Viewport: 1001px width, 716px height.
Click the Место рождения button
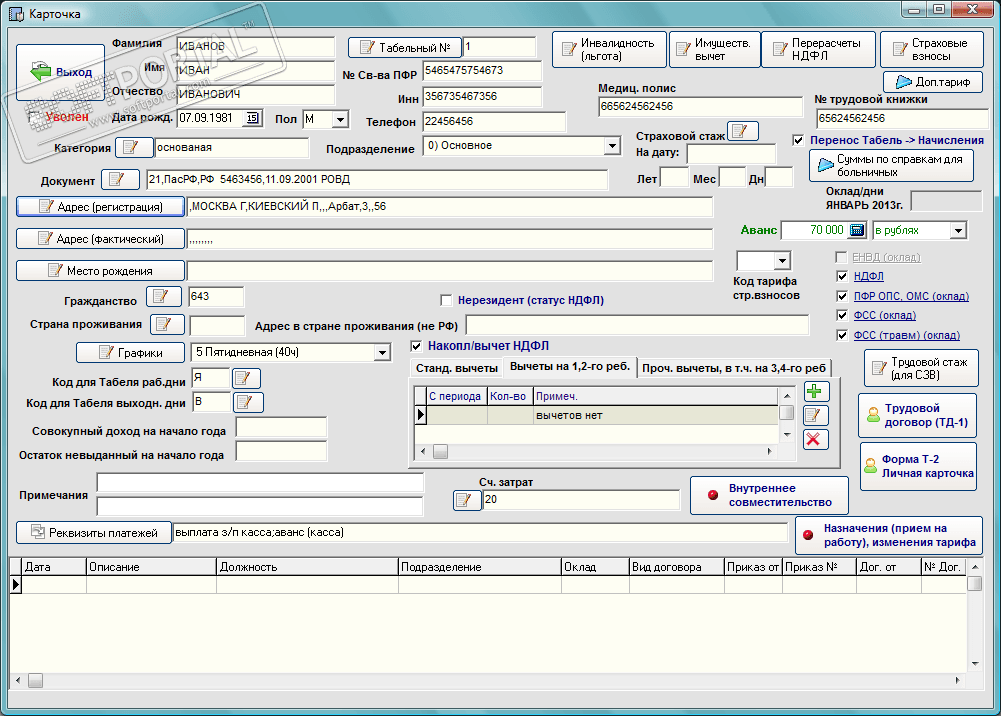[x=100, y=271]
